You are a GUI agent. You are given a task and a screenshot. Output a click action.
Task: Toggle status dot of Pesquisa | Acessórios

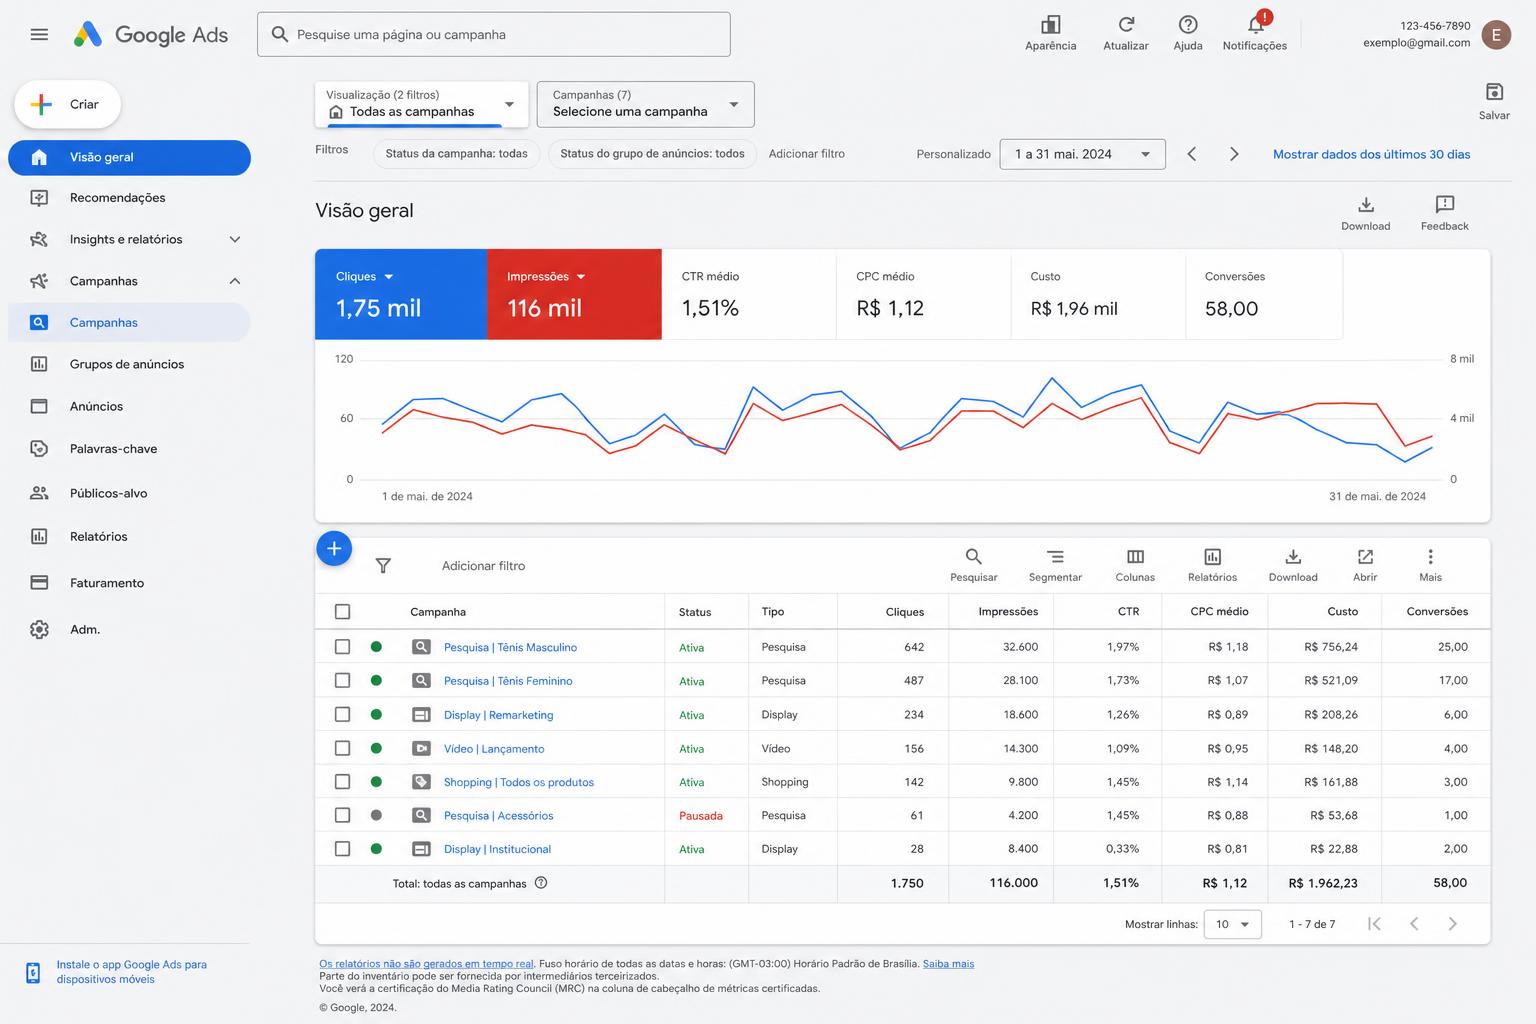[376, 815]
